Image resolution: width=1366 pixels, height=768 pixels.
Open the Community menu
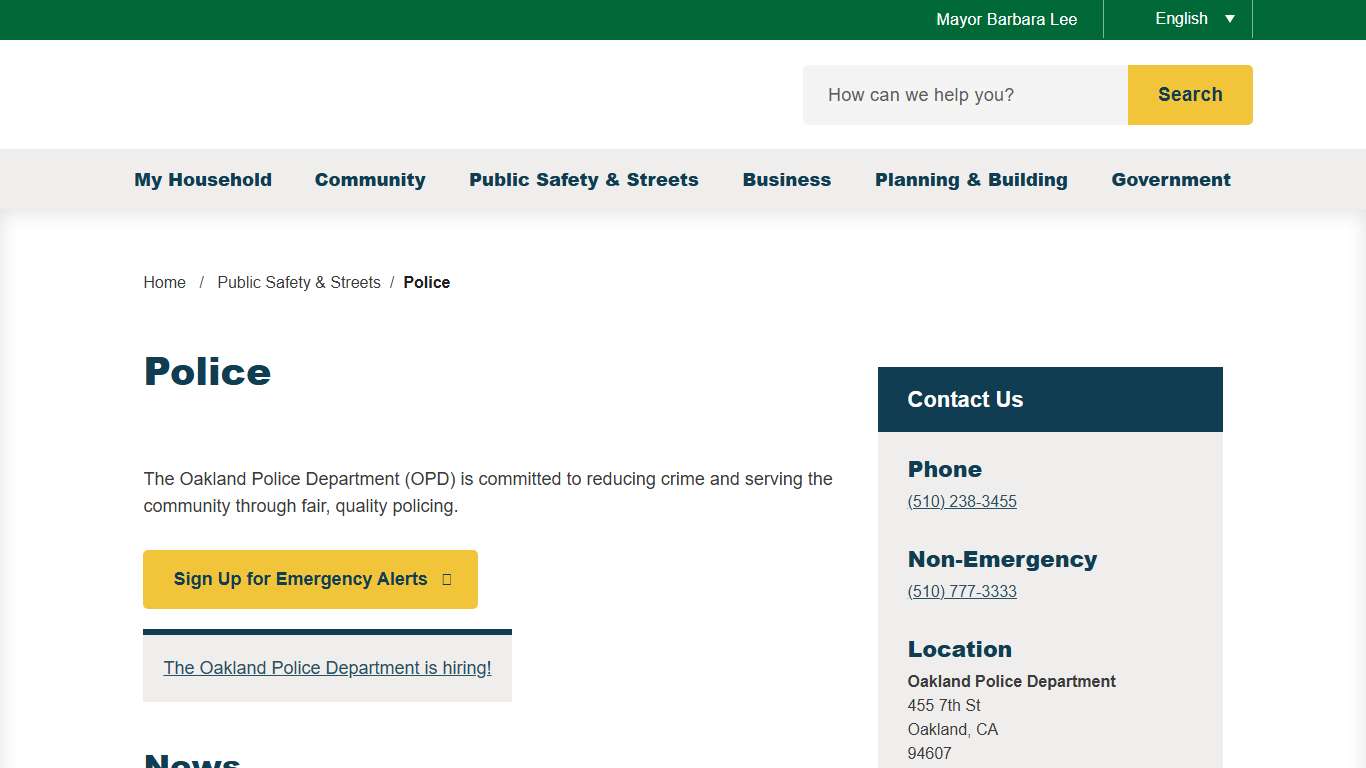[370, 180]
